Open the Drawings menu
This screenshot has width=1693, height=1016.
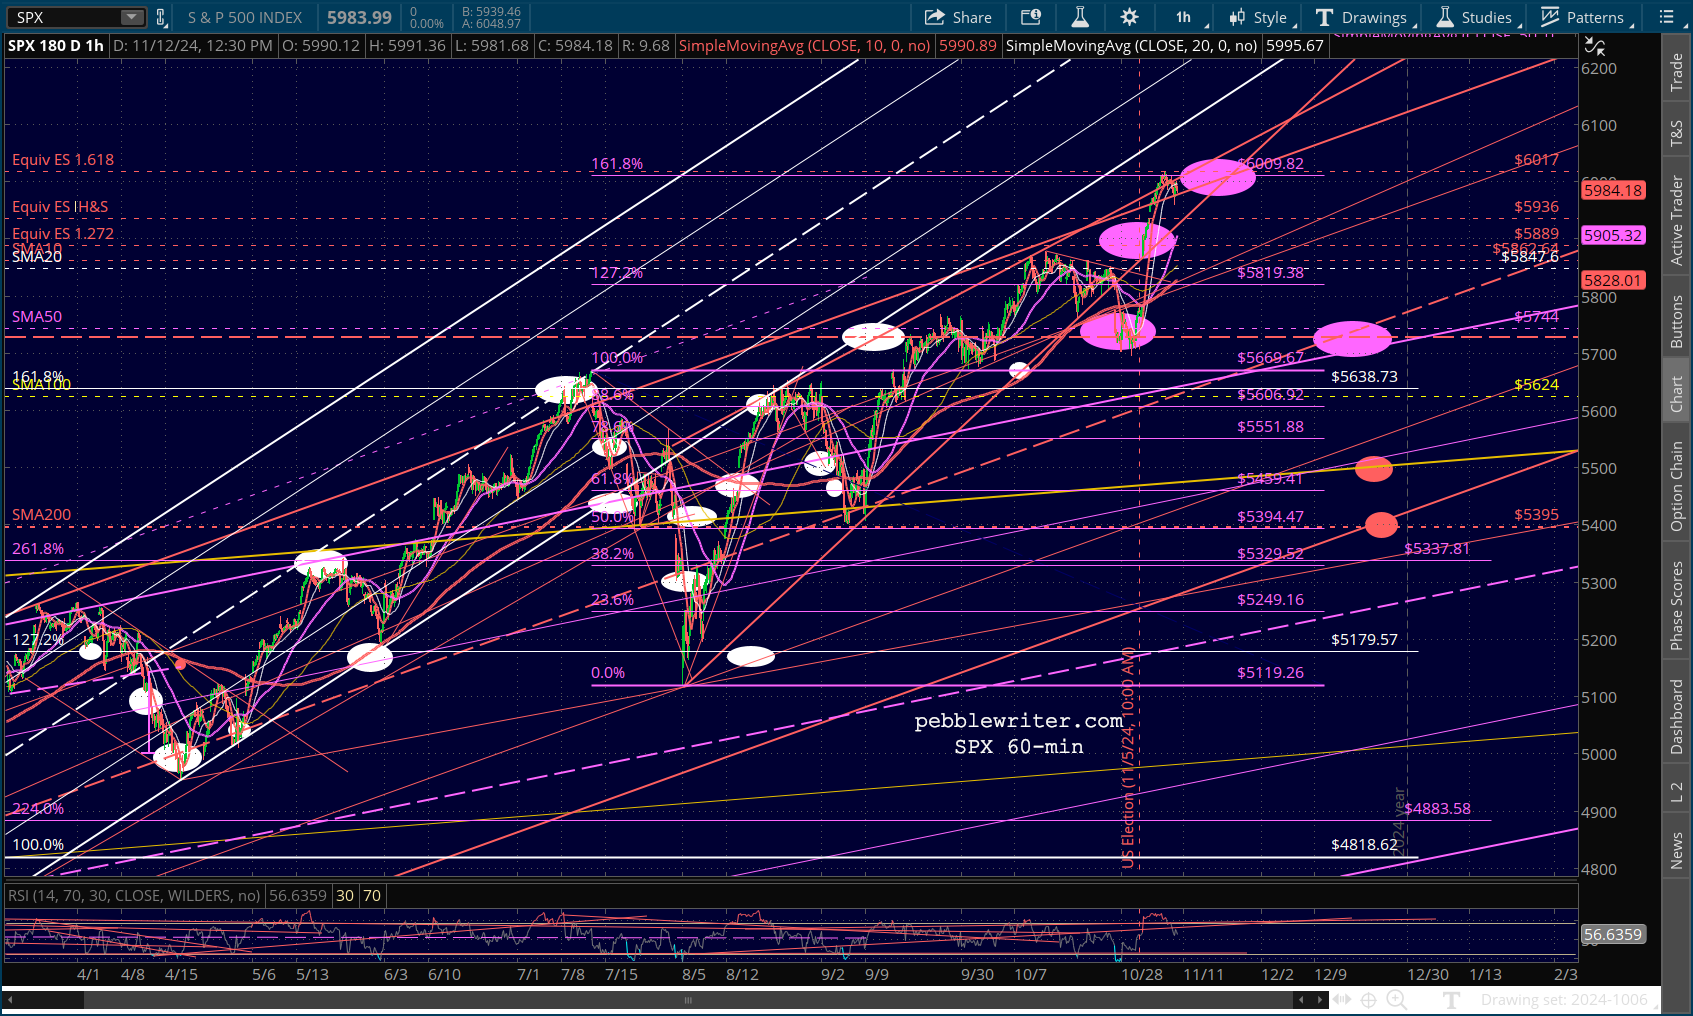(1363, 17)
